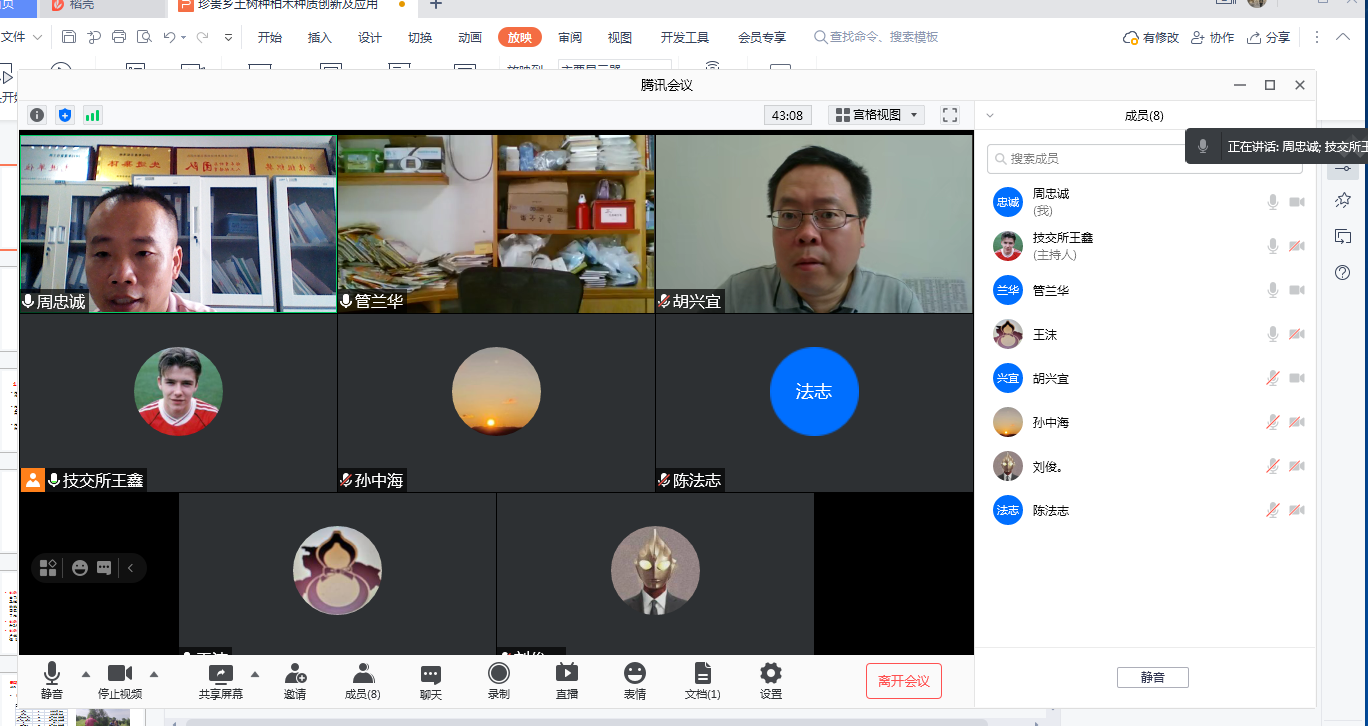Start recording with 录制 button
The width and height of the screenshot is (1368, 726).
[499, 680]
